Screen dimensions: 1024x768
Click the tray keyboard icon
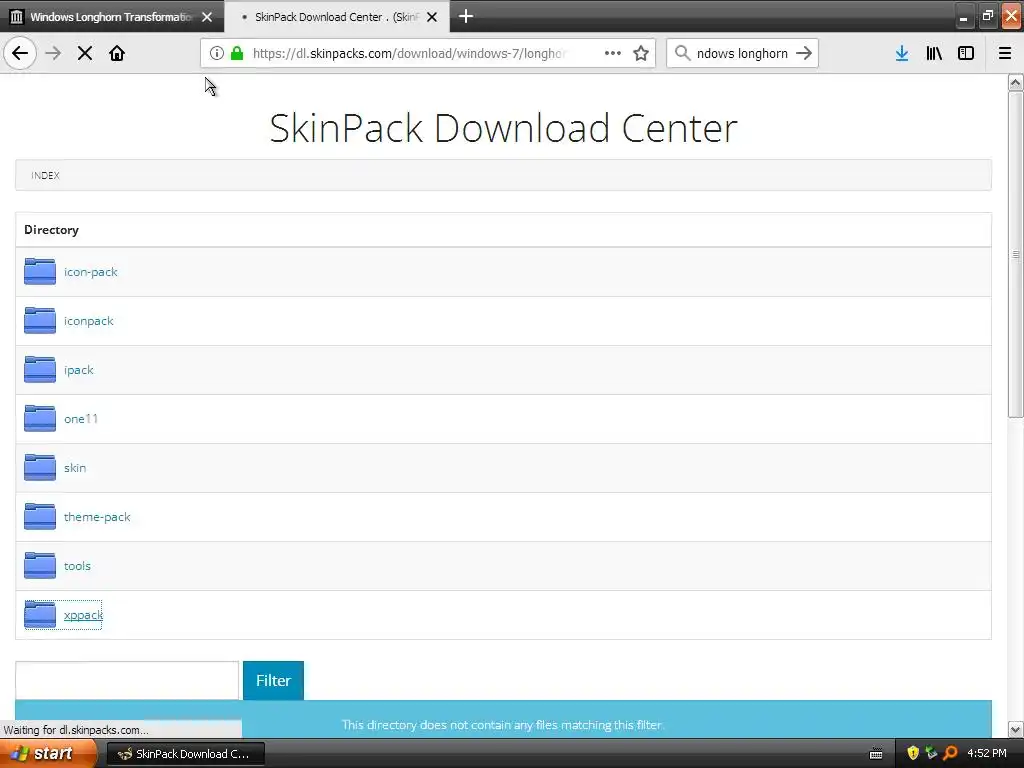(876, 754)
